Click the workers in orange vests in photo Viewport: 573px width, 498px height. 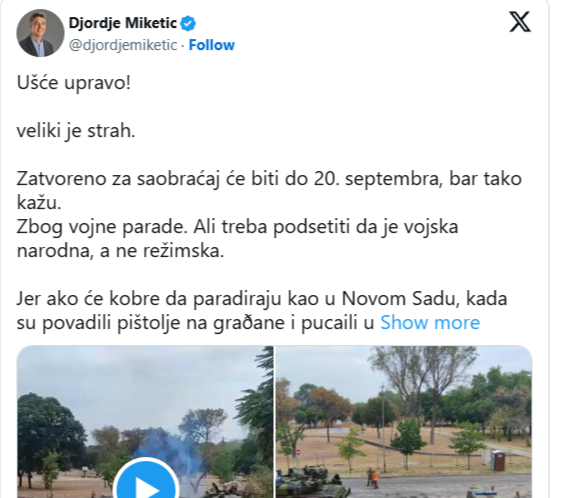(x=373, y=478)
